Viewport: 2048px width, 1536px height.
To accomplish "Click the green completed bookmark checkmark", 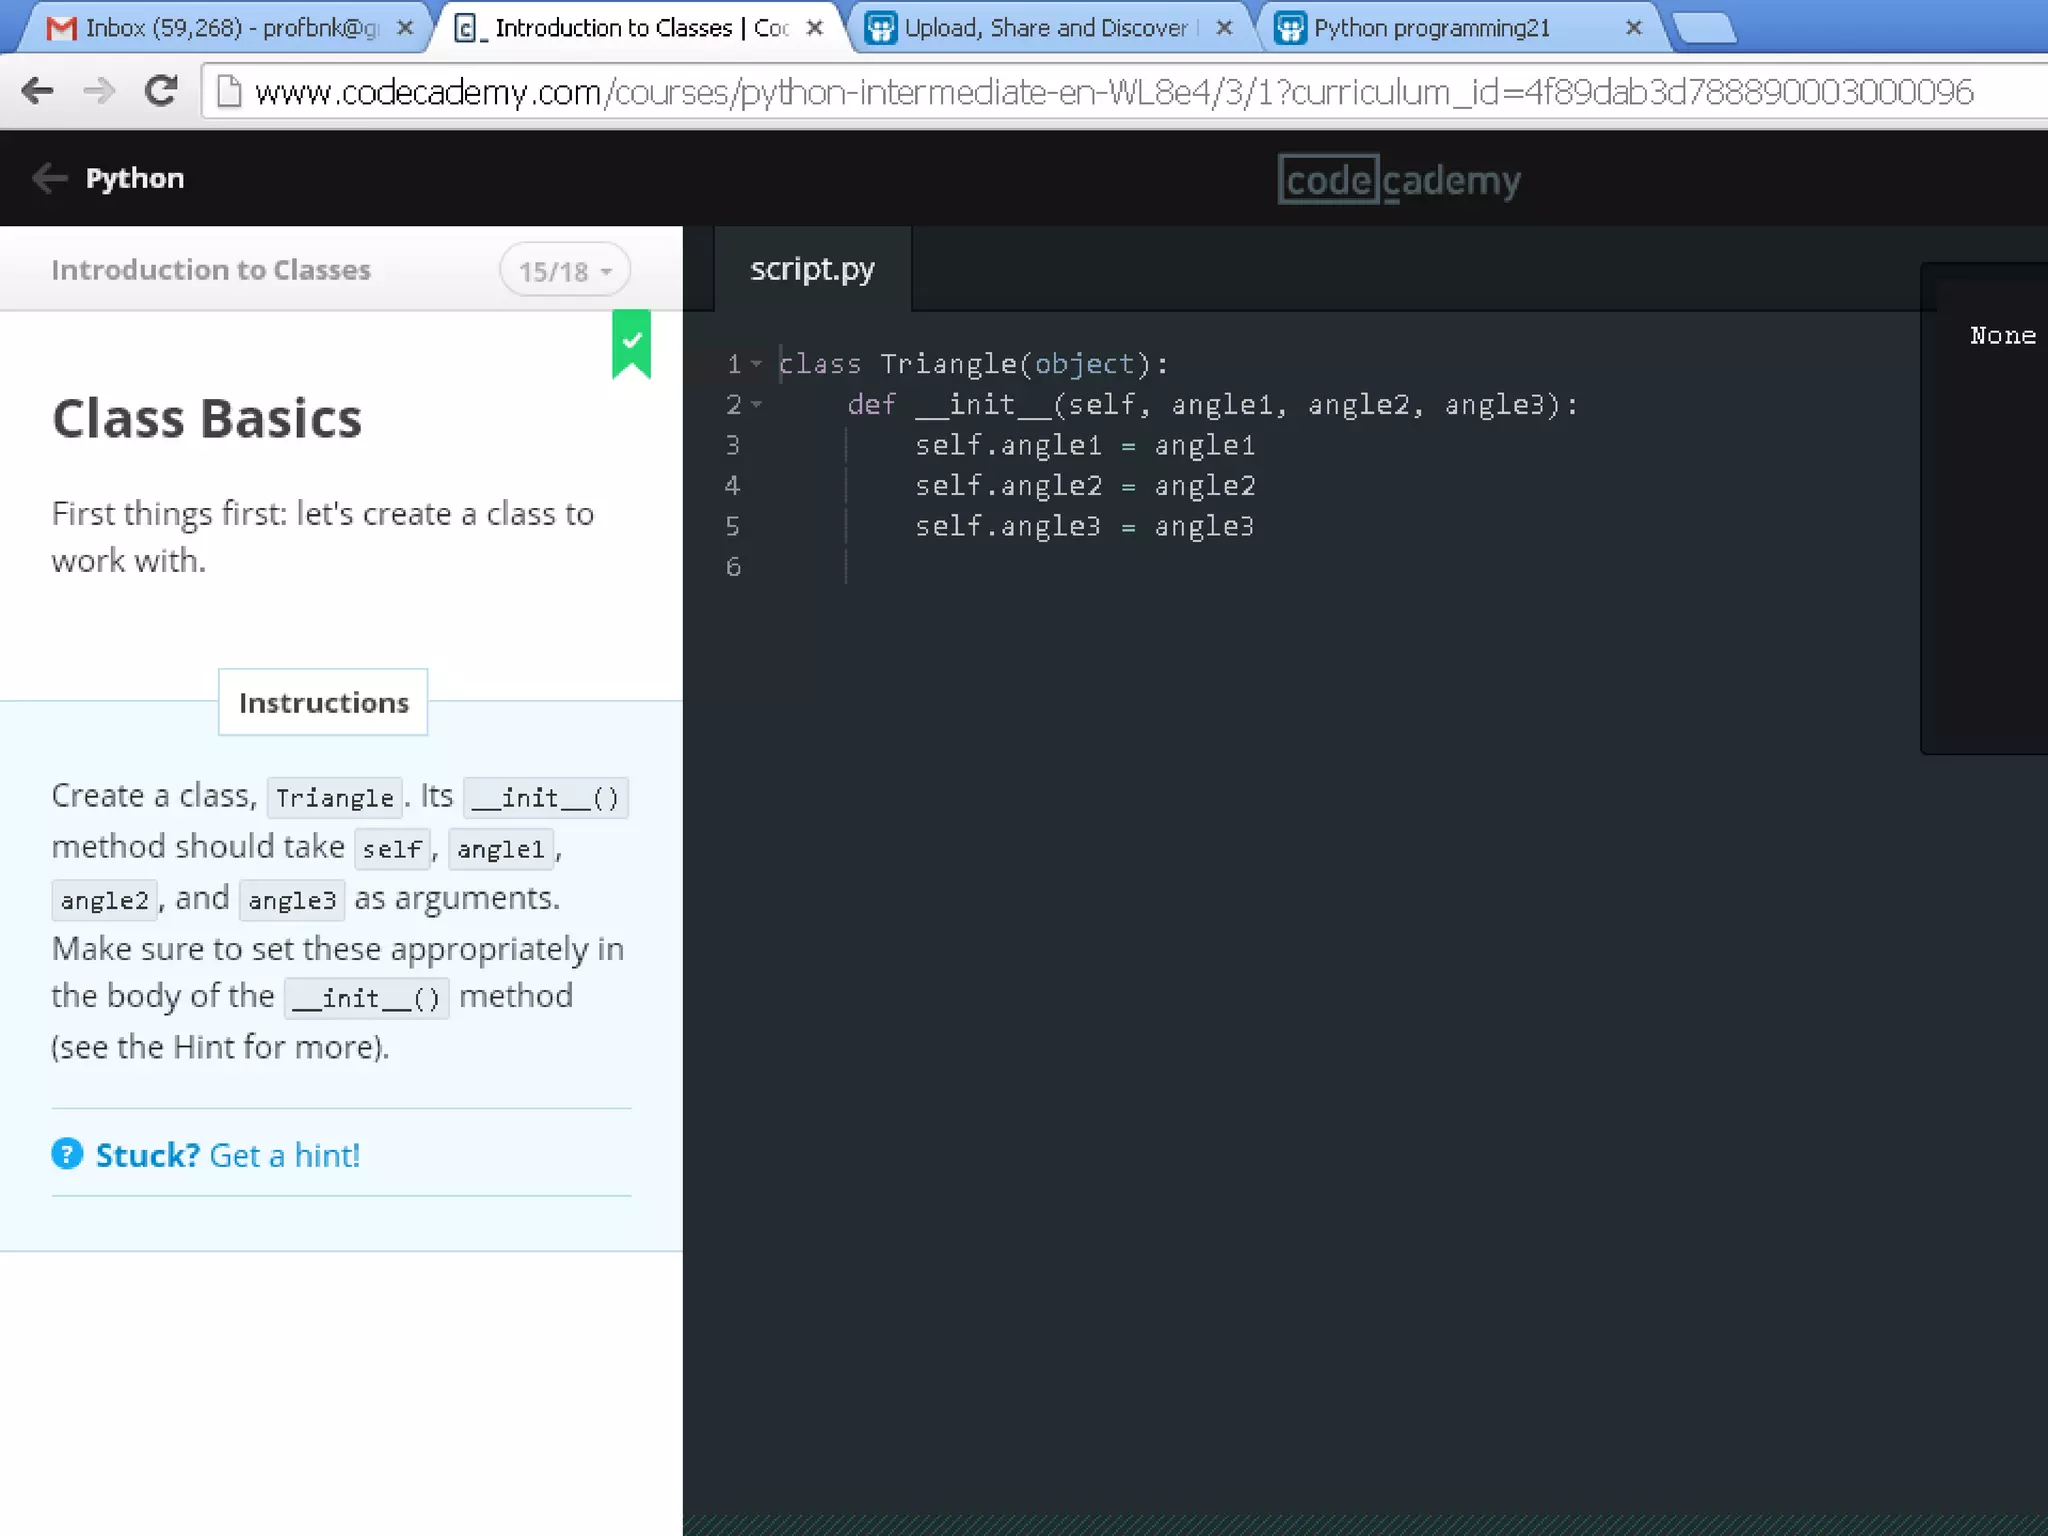I will [x=631, y=344].
